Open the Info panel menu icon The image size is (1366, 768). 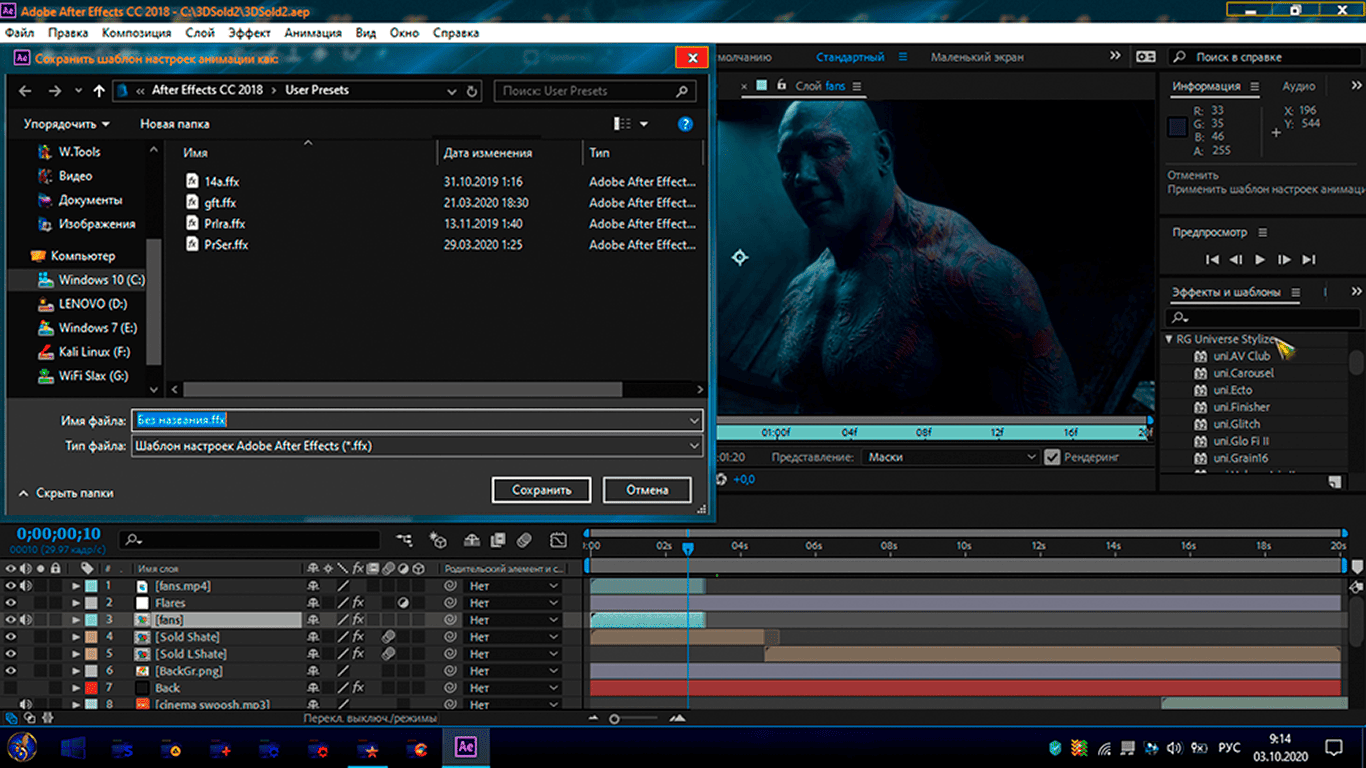click(x=1255, y=86)
